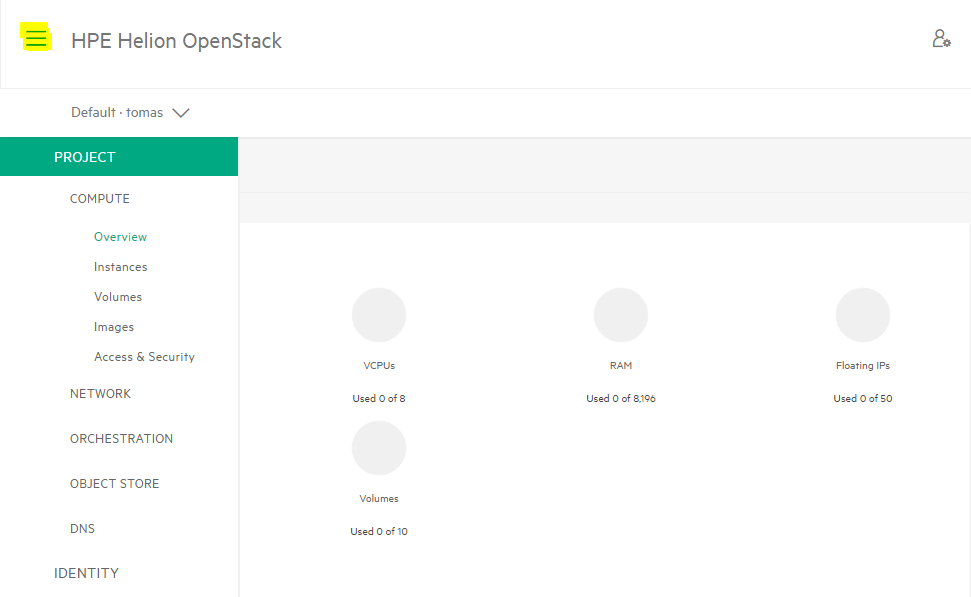Select the 'Used 0 of 10' text
Viewport: 971px width, 597px height.
tap(379, 531)
